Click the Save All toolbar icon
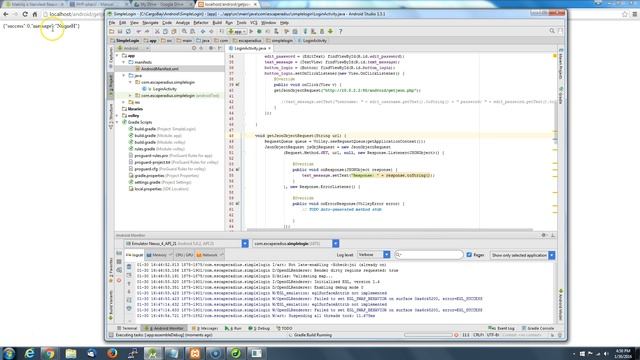The image size is (640, 360). click(120, 31)
